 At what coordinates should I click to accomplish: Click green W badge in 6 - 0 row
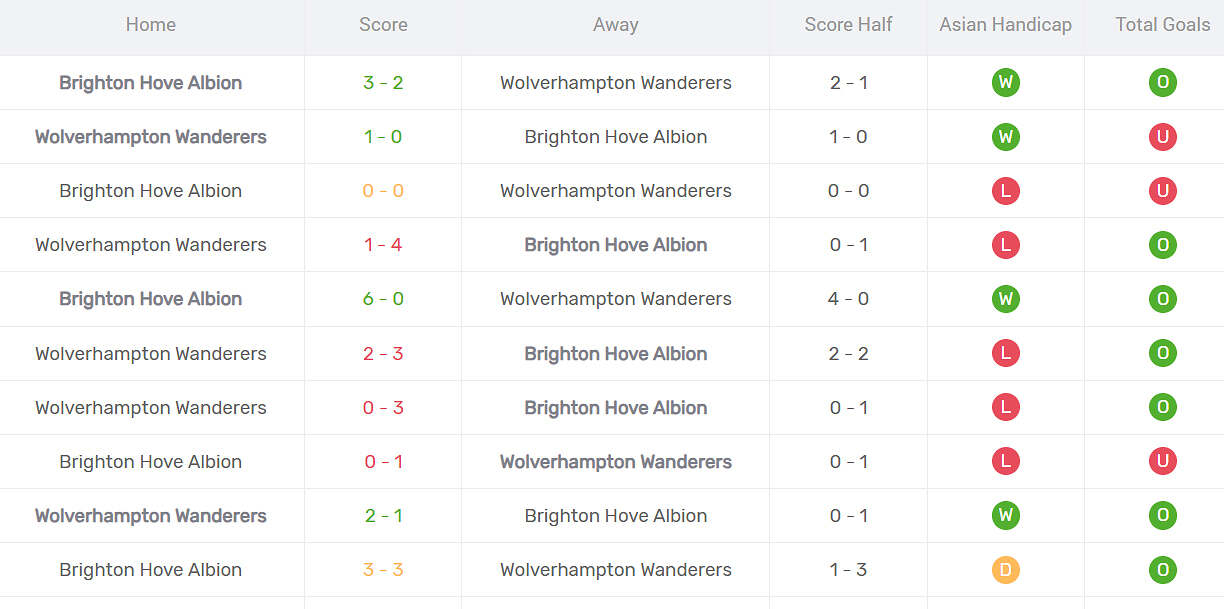point(1005,299)
